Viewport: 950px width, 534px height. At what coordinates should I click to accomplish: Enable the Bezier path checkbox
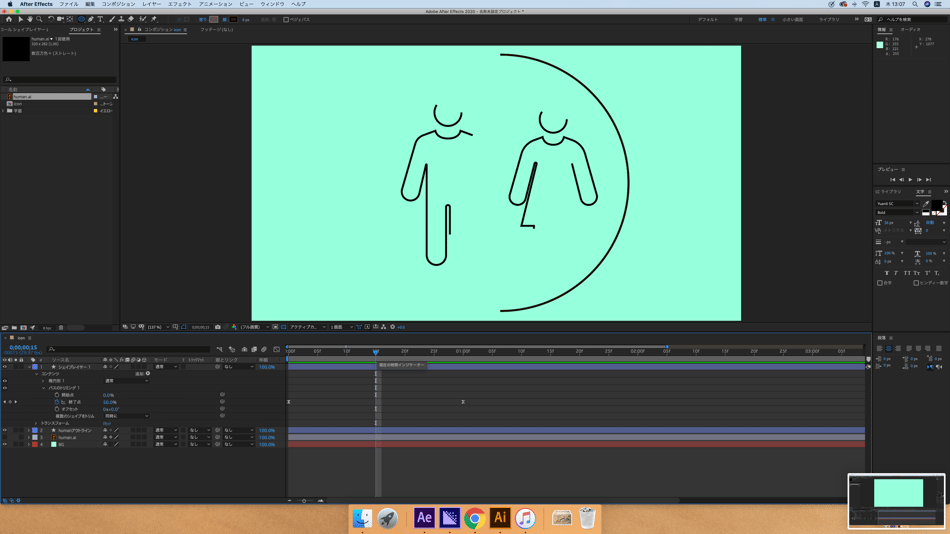[x=286, y=19]
